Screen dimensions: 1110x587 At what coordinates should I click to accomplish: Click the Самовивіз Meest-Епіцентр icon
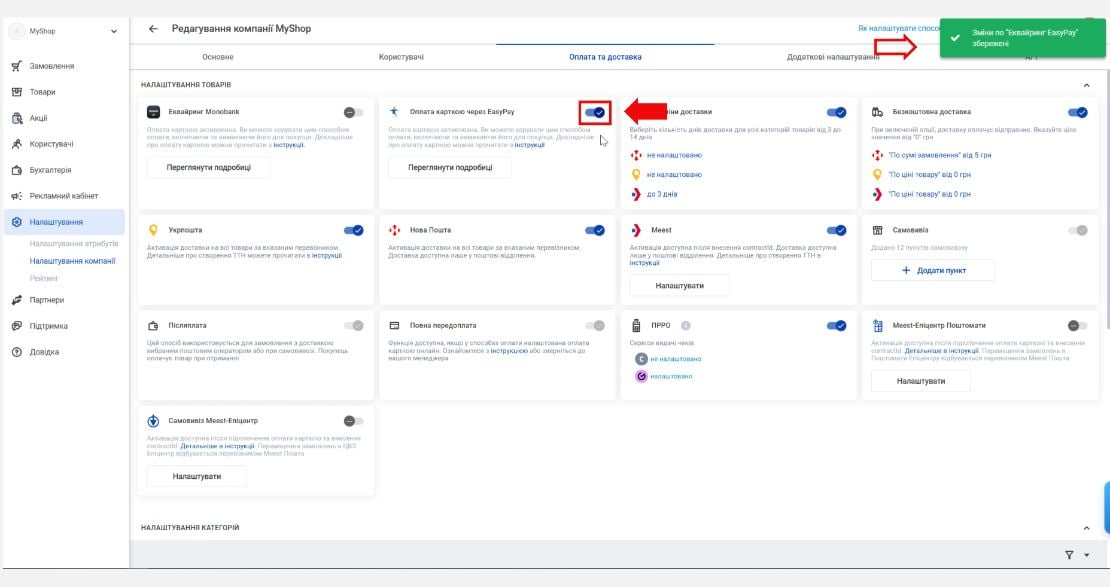pyautogui.click(x=154, y=421)
